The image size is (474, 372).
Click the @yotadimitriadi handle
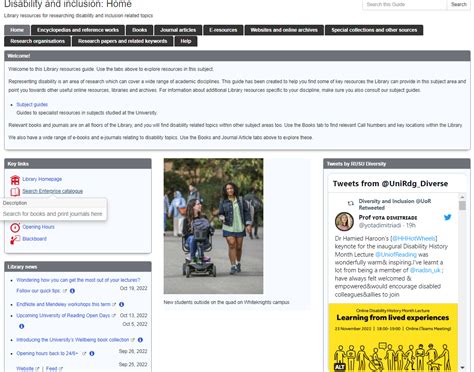click(x=380, y=225)
